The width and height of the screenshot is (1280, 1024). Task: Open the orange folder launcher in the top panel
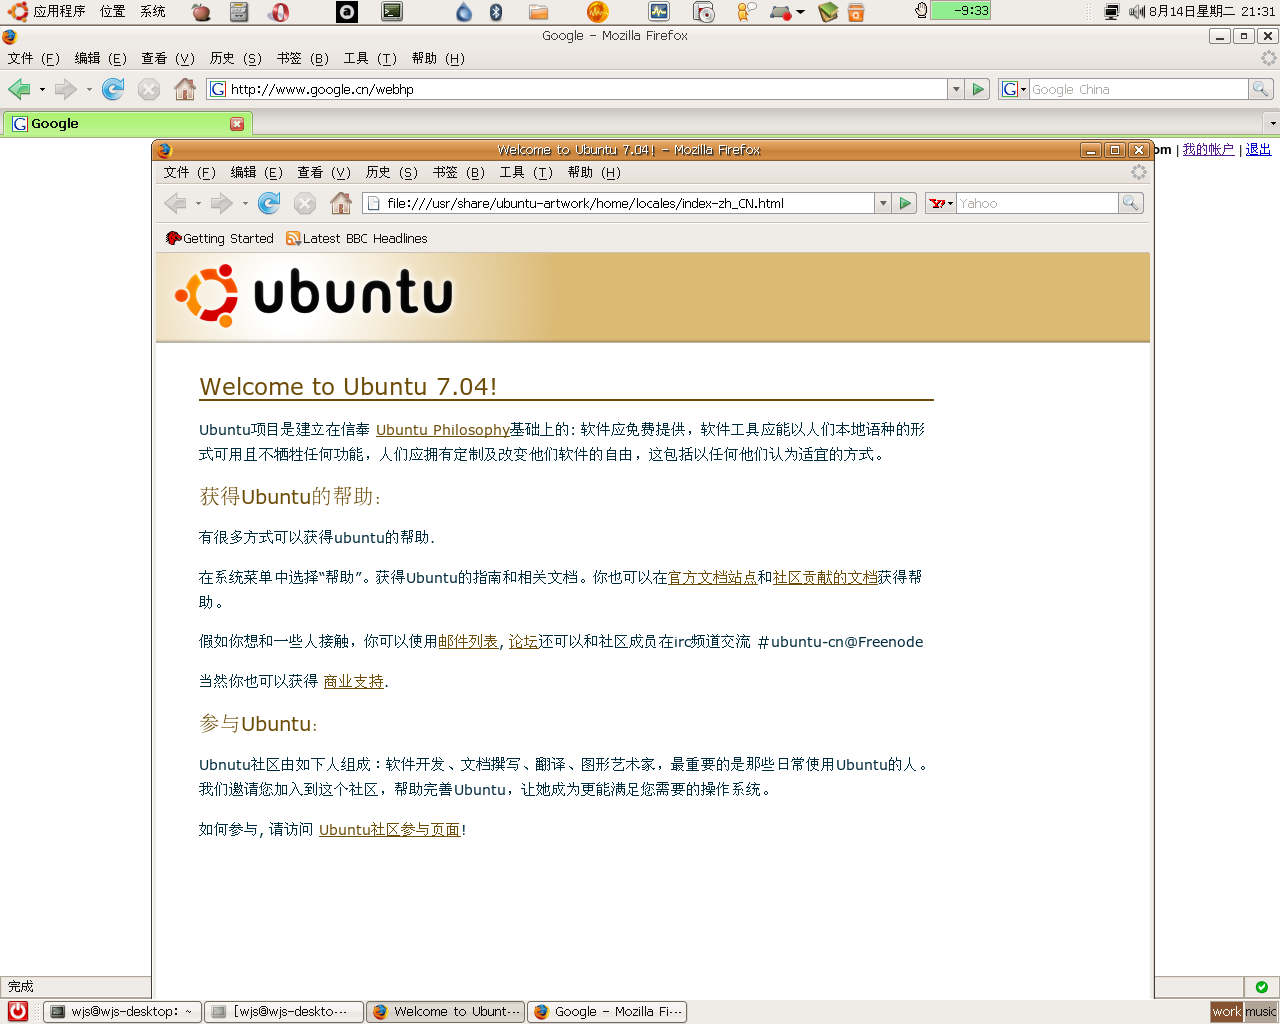[538, 12]
